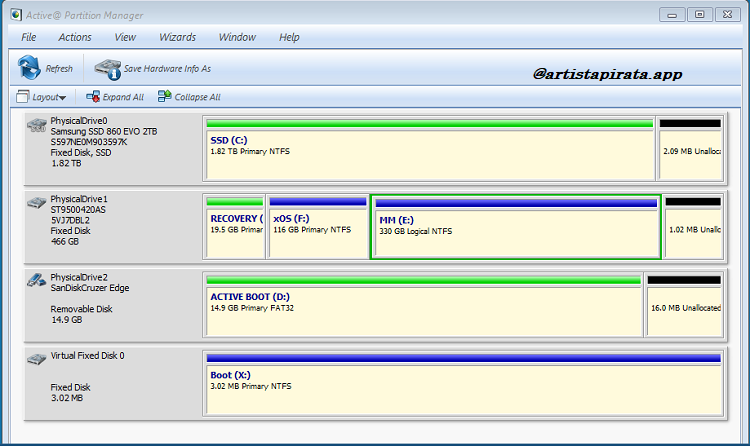Click the Collapse All icon
This screenshot has width=750, height=446.
point(164,97)
